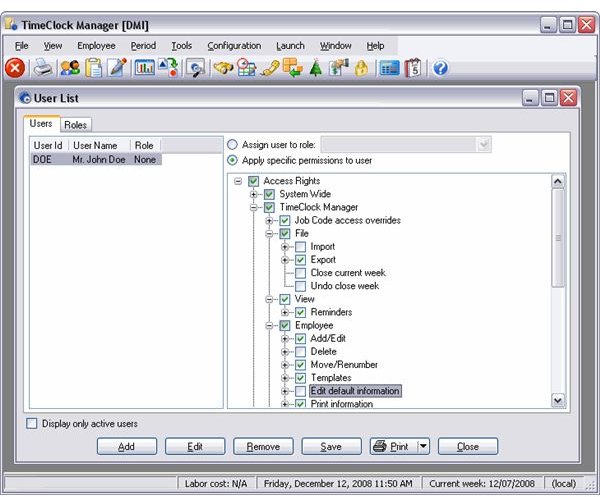Toggle the Display only active users checkbox

click(32, 424)
